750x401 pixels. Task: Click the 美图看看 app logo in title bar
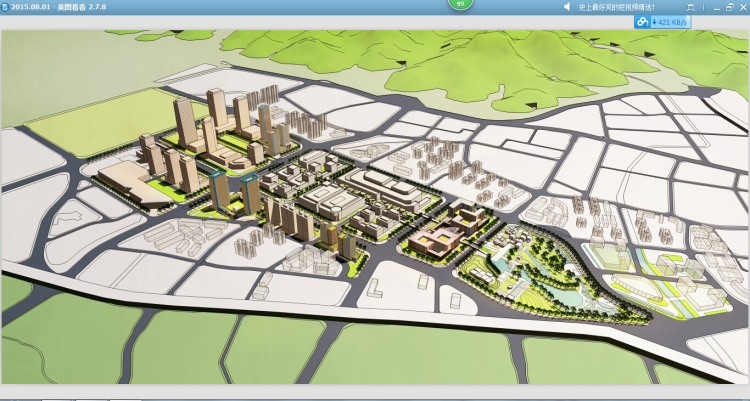(x=5, y=7)
